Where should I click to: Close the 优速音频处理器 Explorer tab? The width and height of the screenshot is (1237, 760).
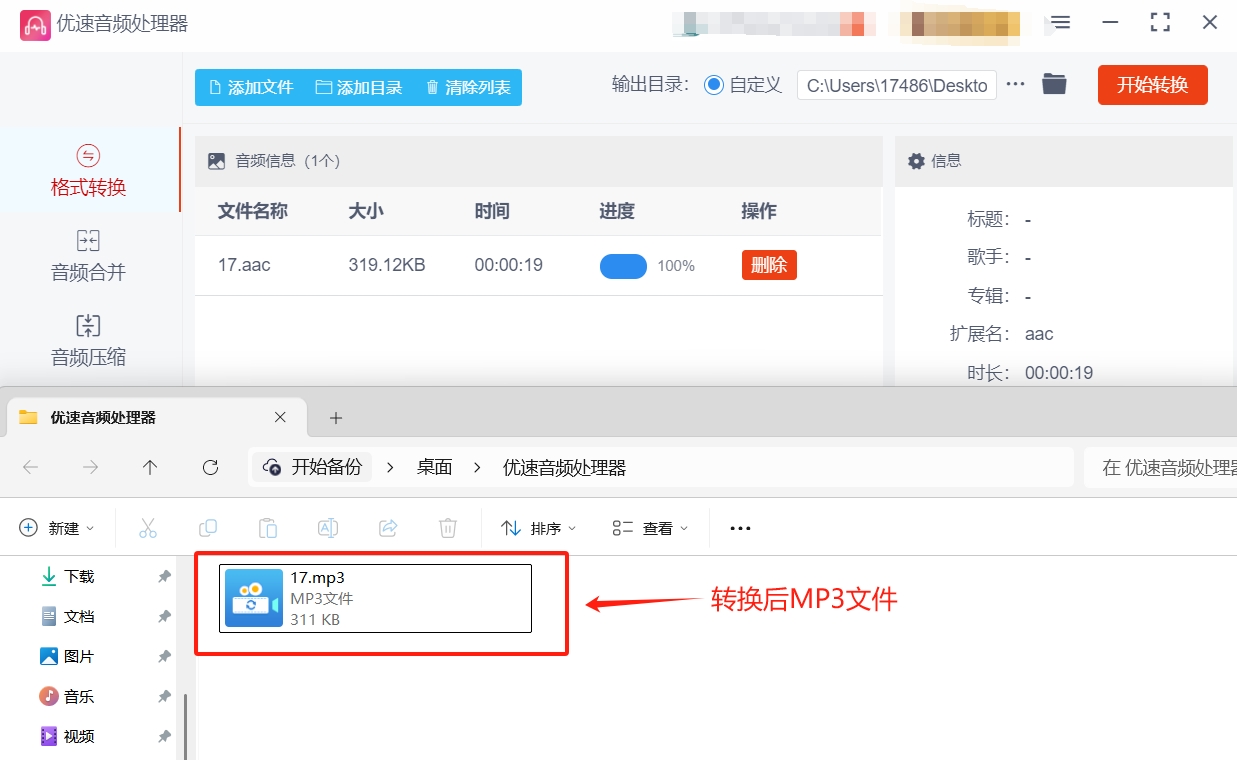tap(280, 417)
